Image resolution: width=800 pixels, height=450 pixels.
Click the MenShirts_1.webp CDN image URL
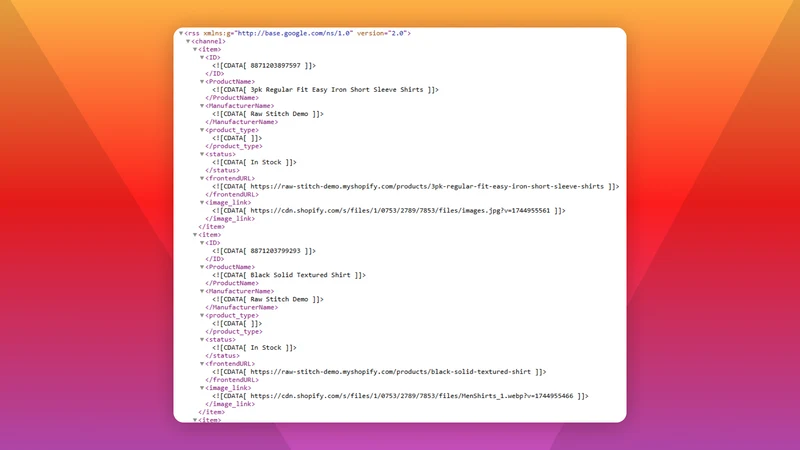point(412,396)
